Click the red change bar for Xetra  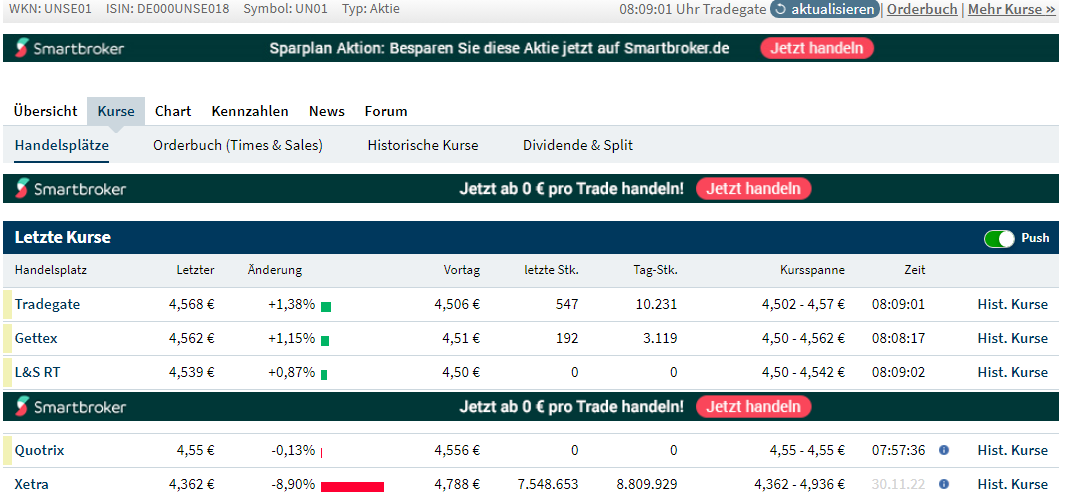(352, 487)
